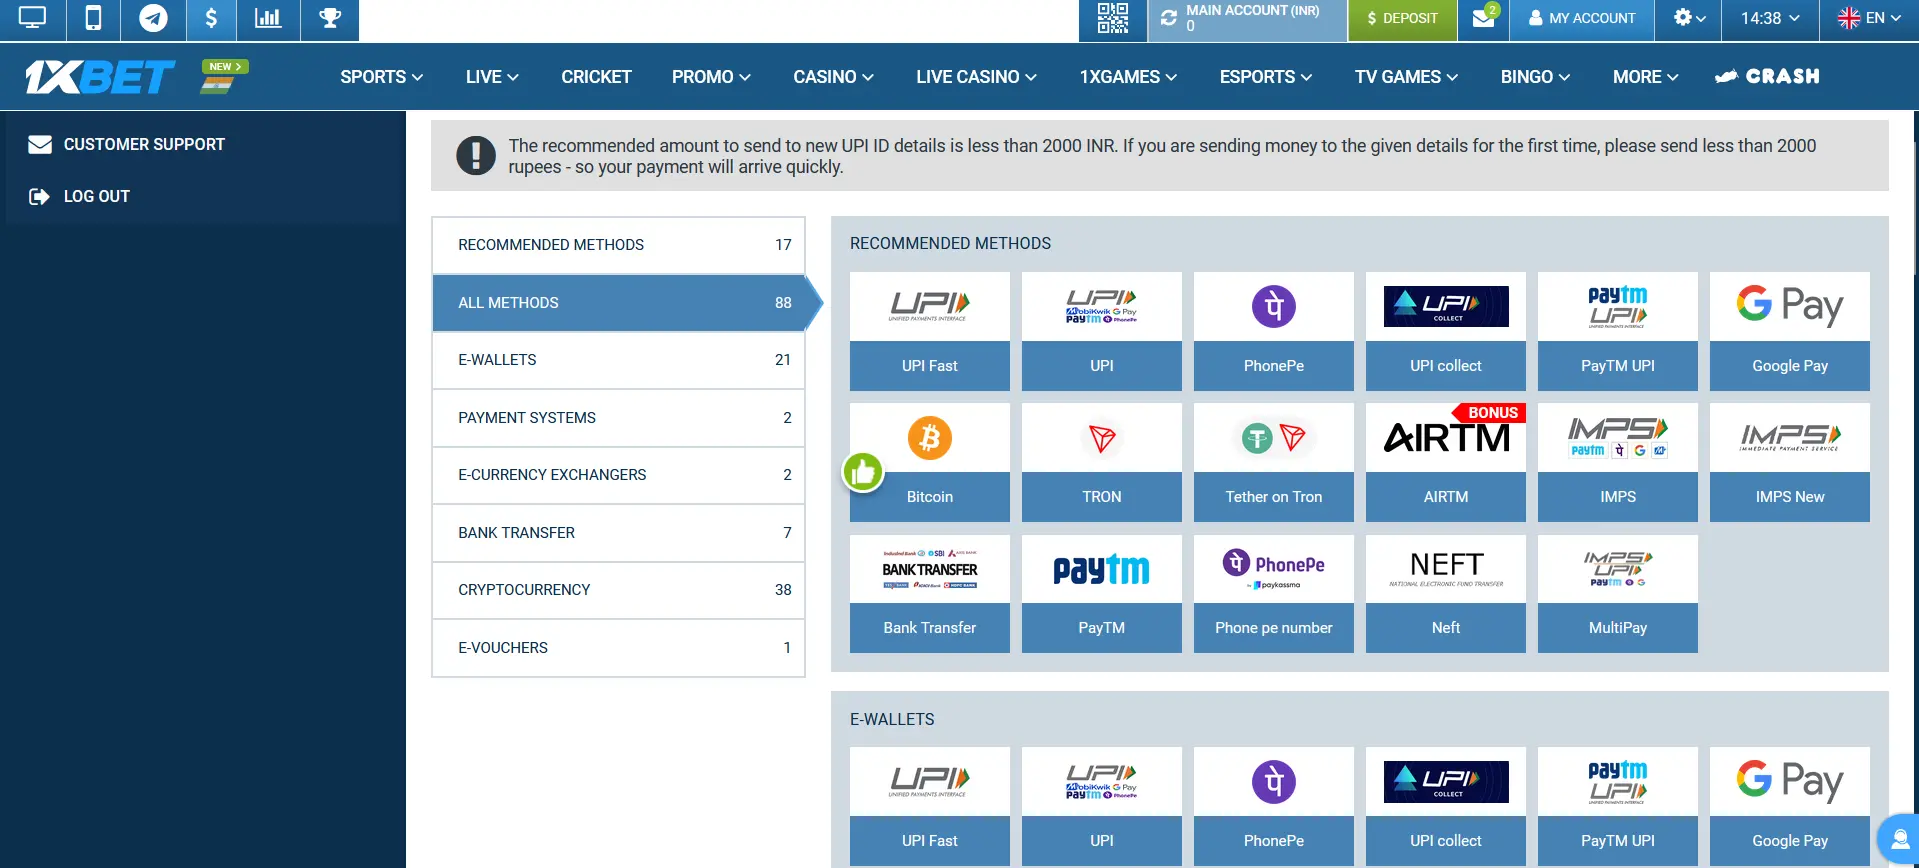Choose UPI Fast in E-Wallets section
The width and height of the screenshot is (1919, 868).
tap(930, 806)
